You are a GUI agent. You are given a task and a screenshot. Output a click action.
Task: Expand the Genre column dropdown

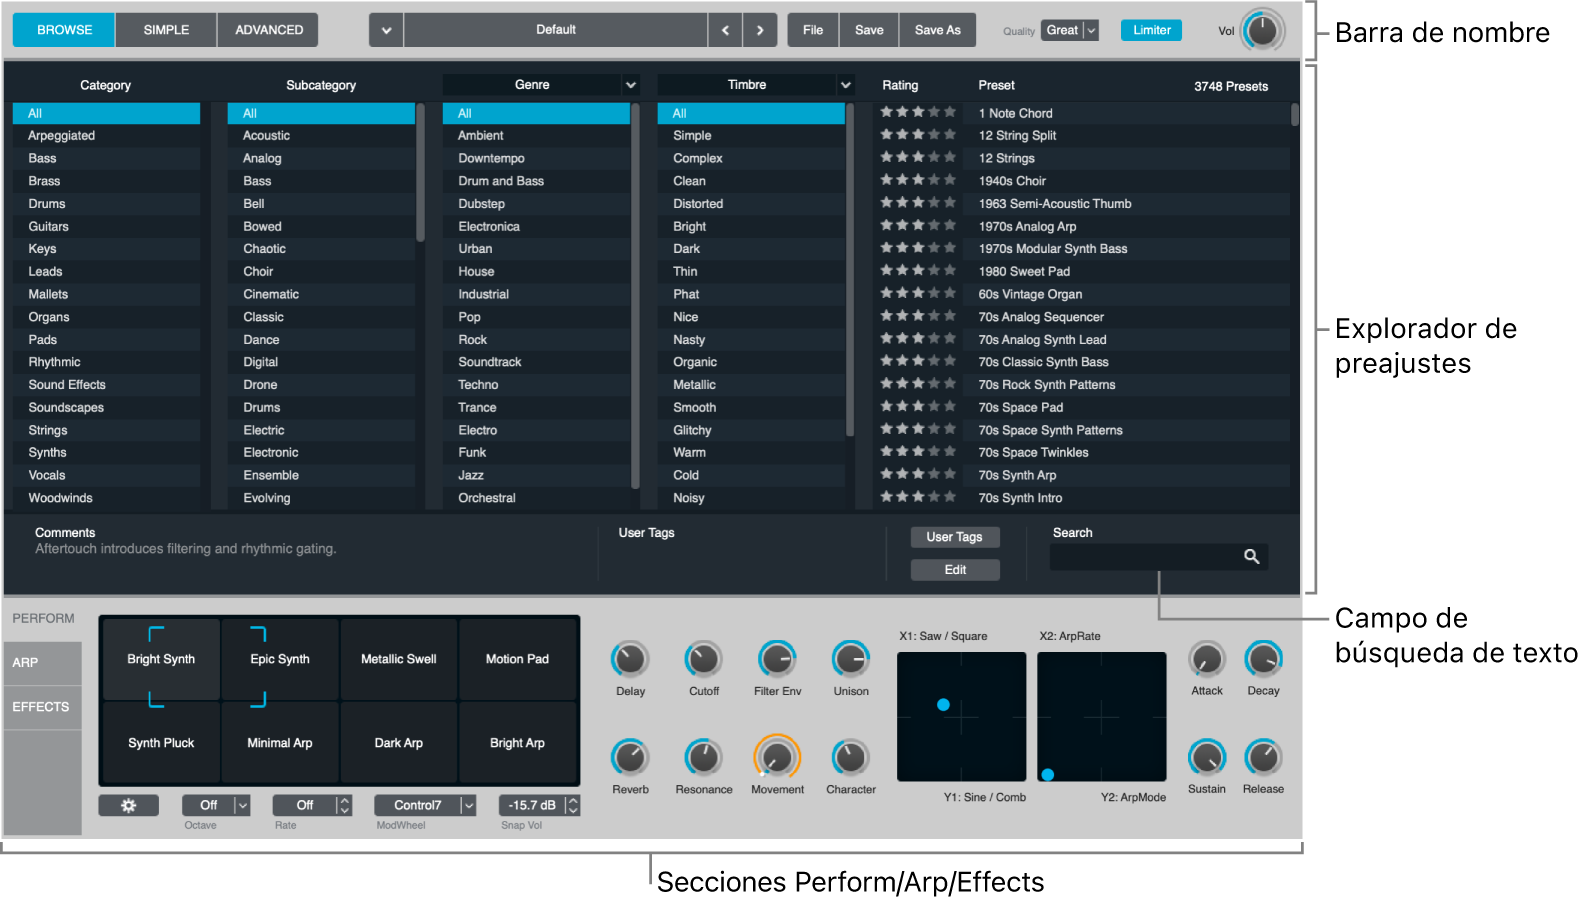[x=631, y=85]
